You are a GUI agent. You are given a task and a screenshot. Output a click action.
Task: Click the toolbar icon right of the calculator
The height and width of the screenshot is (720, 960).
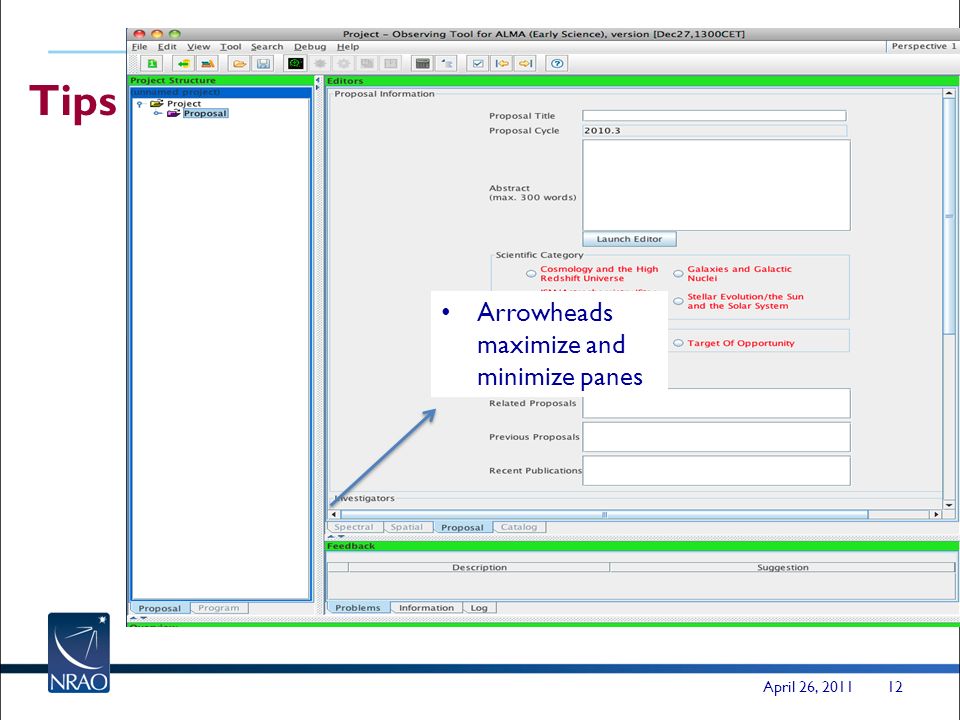[448, 64]
